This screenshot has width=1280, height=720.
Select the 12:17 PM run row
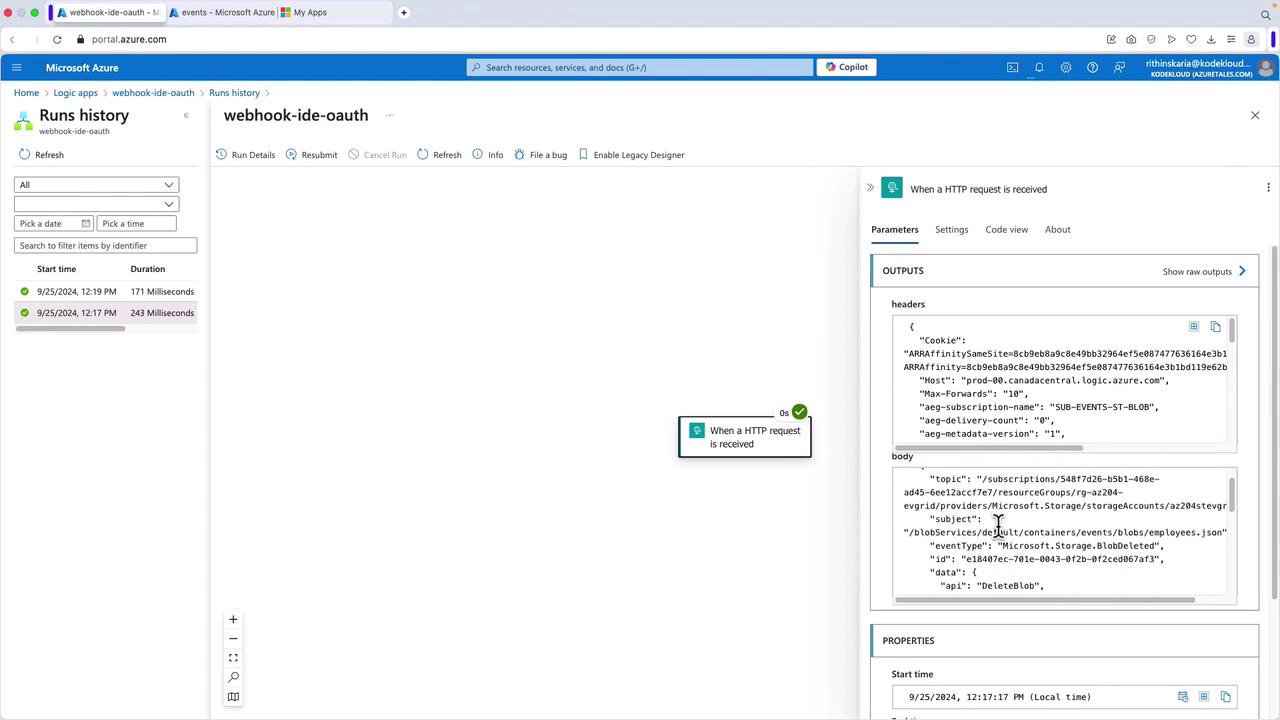point(106,313)
